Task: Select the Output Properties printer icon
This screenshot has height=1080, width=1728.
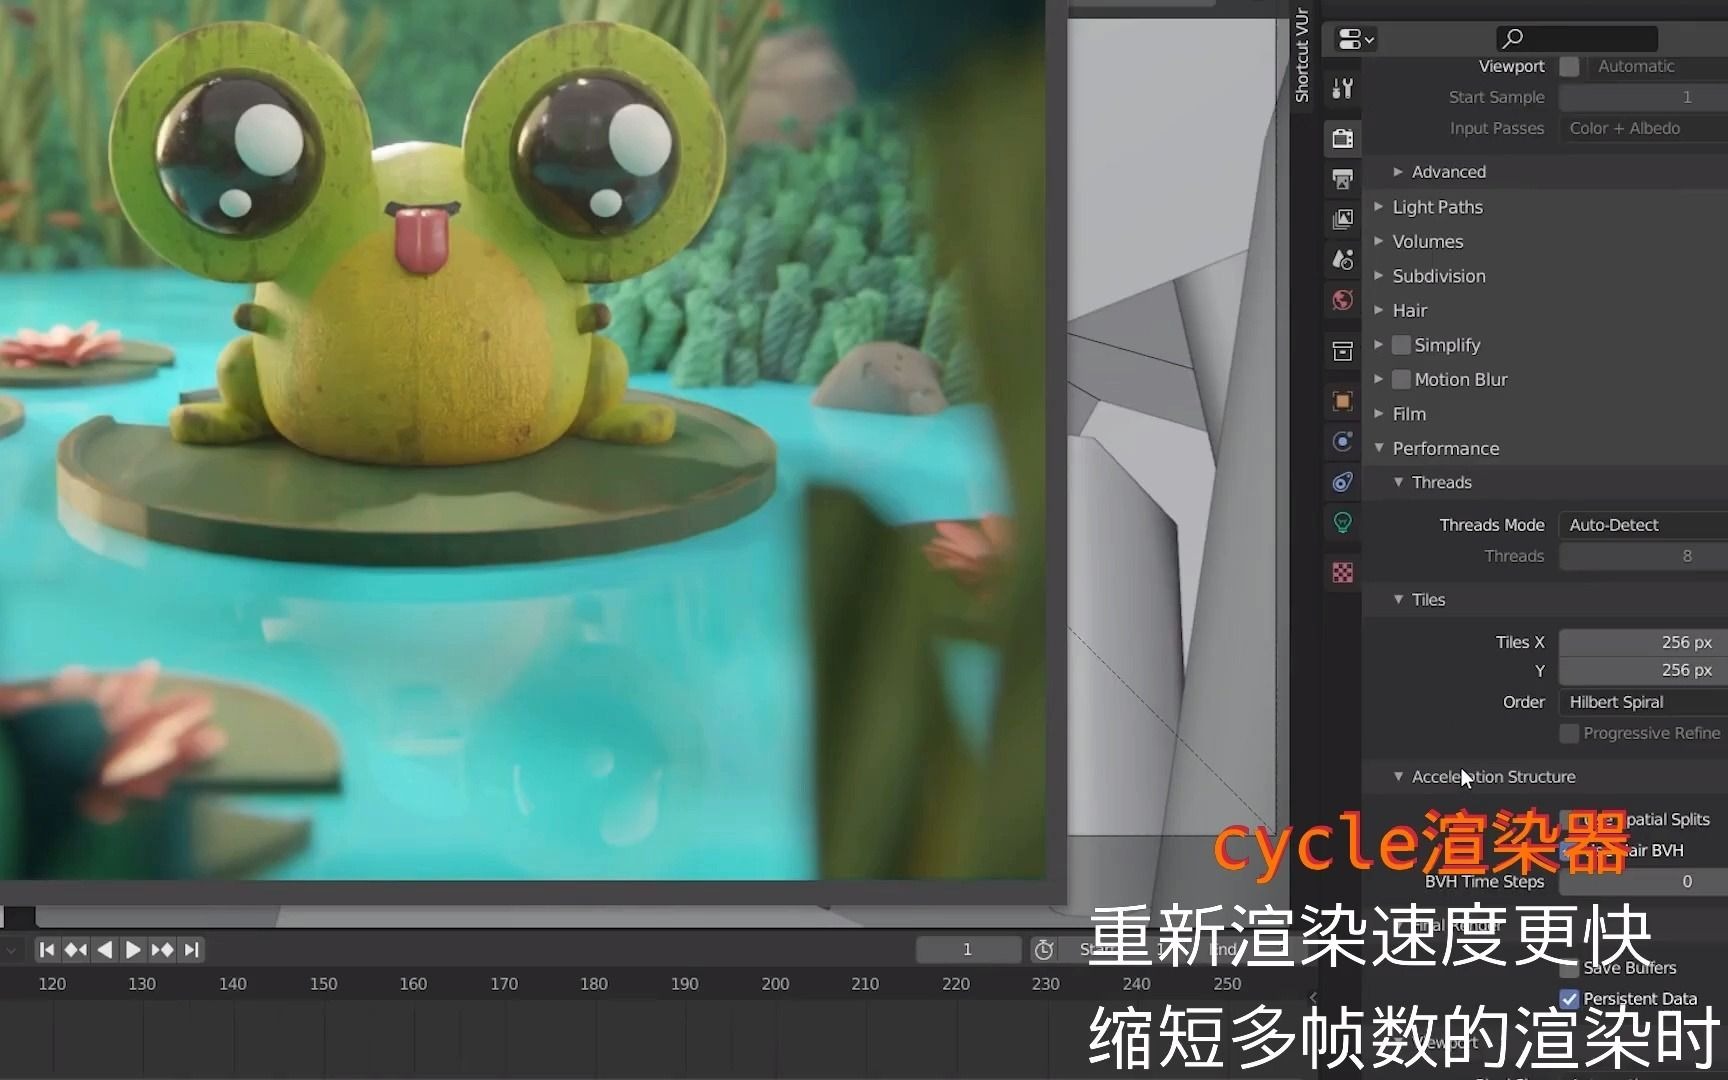Action: pos(1343,178)
